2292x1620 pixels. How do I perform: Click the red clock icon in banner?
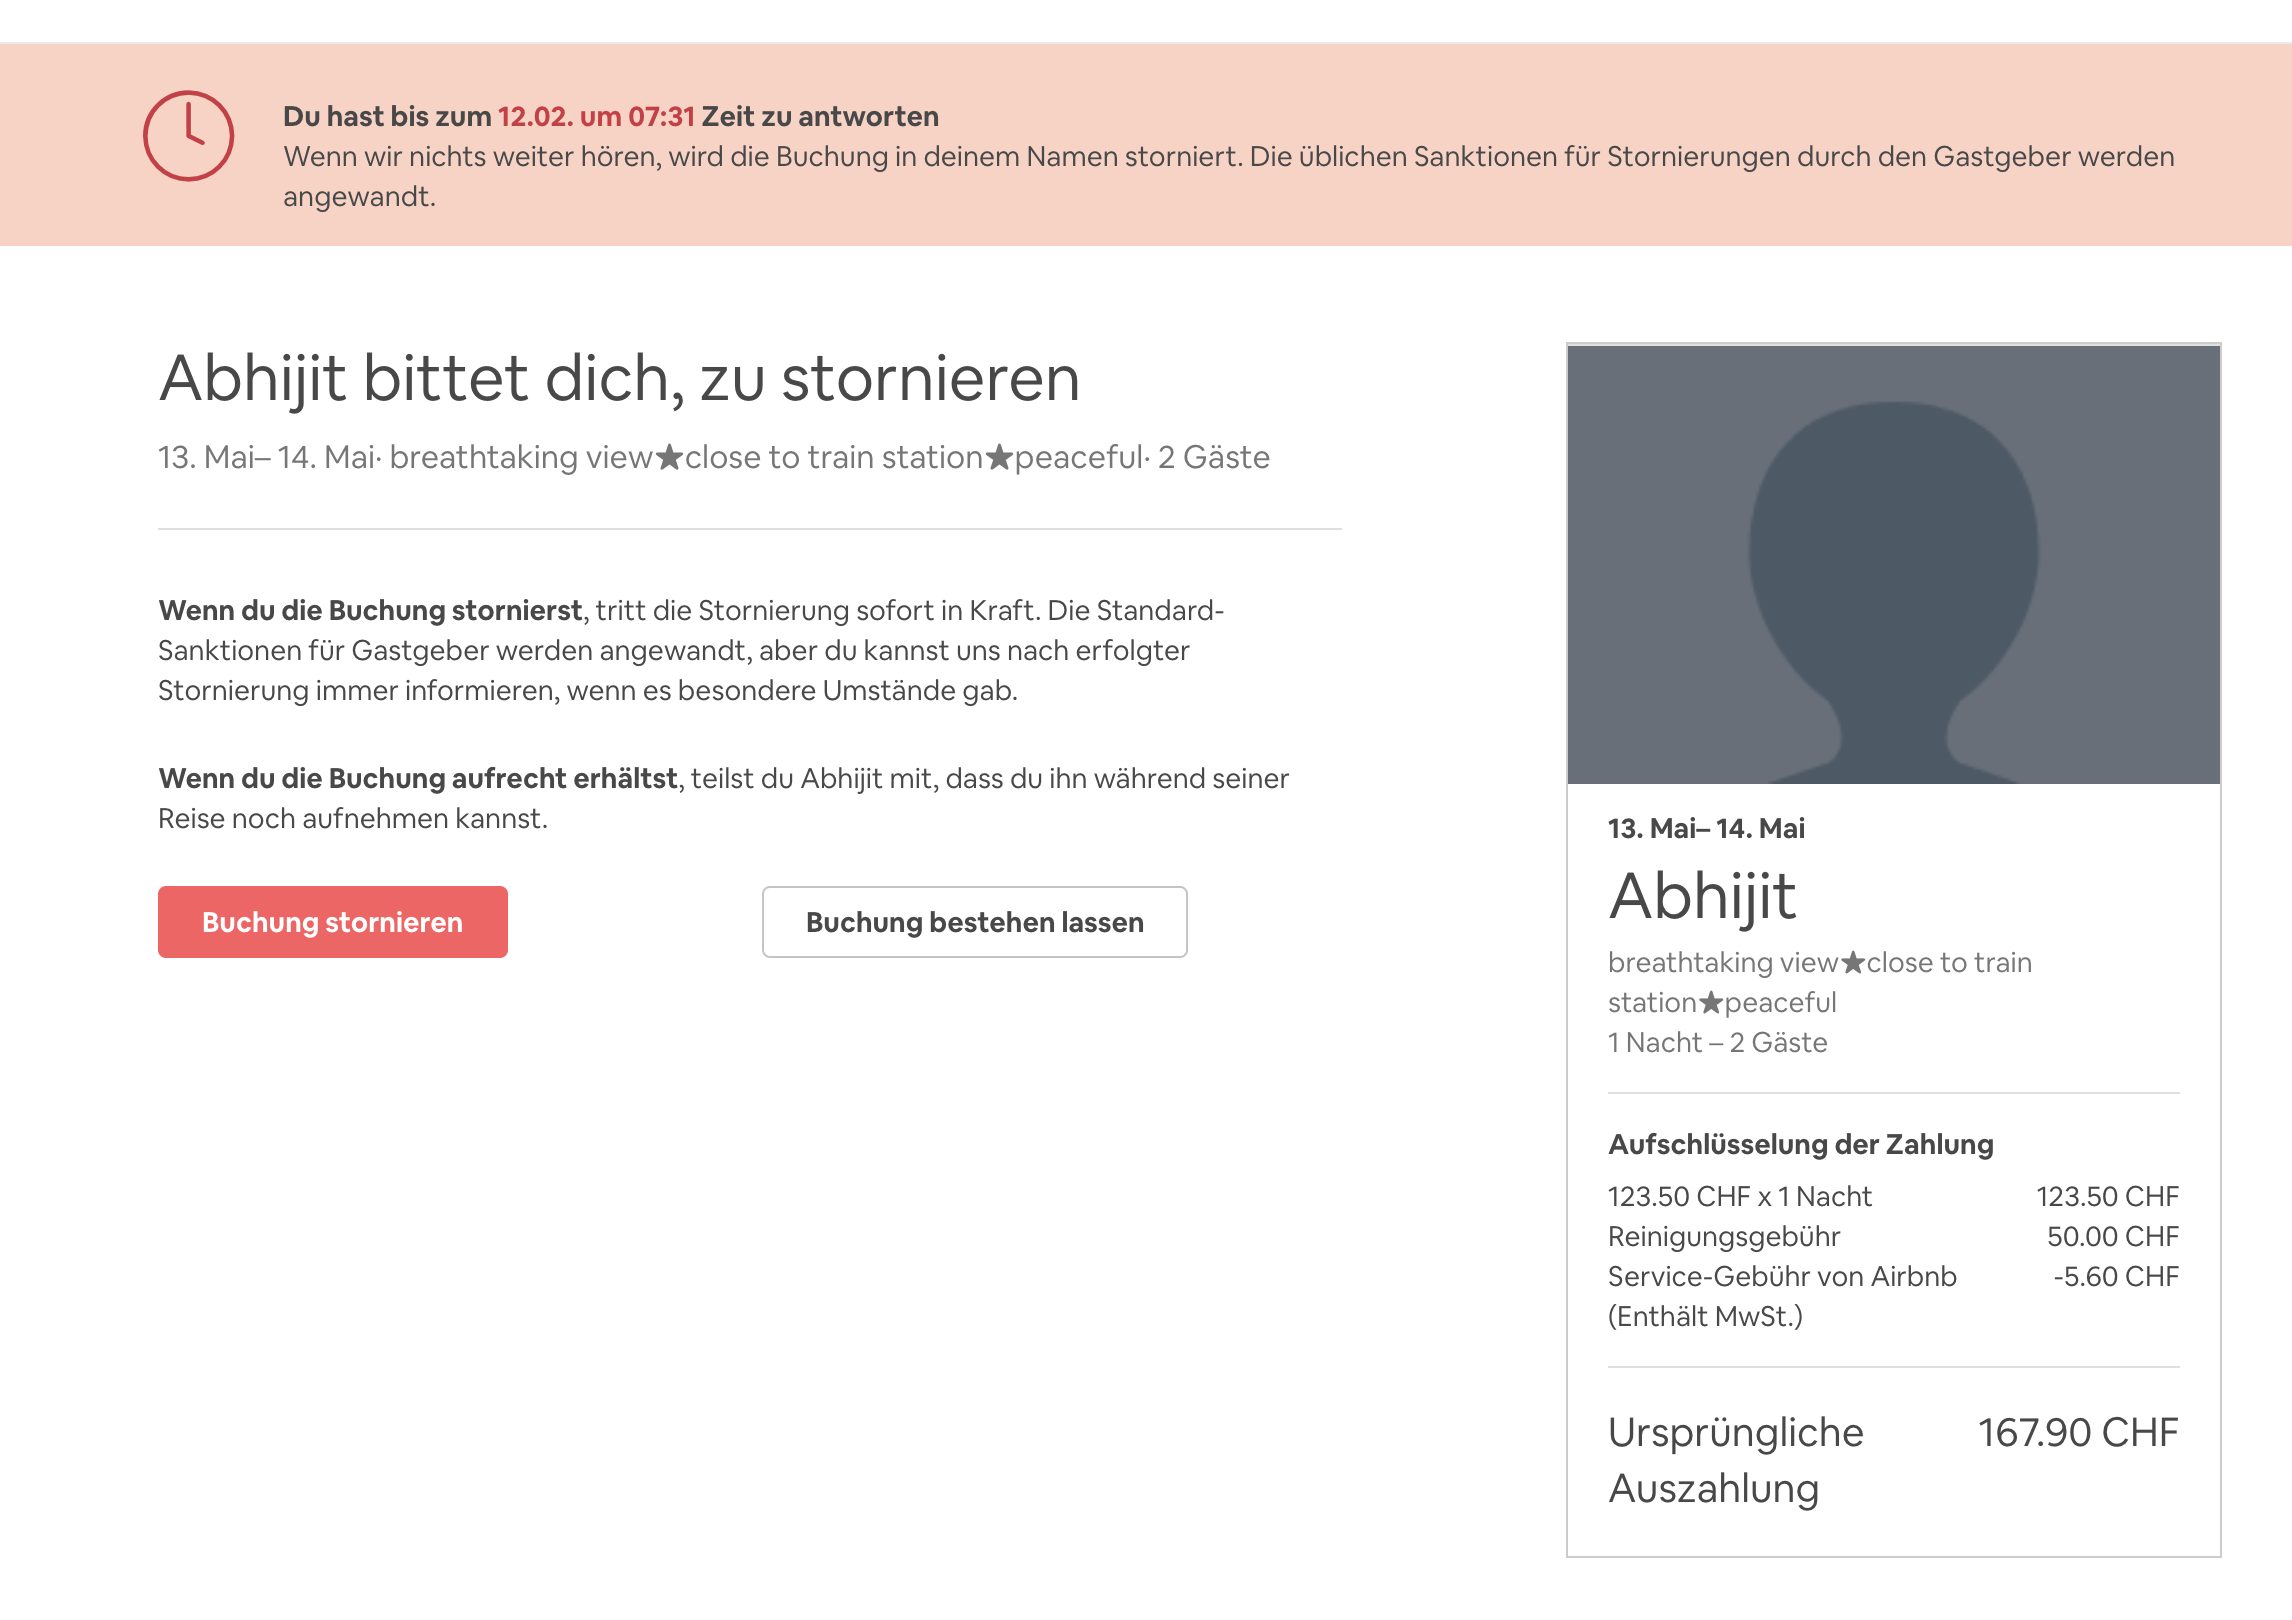coord(188,136)
